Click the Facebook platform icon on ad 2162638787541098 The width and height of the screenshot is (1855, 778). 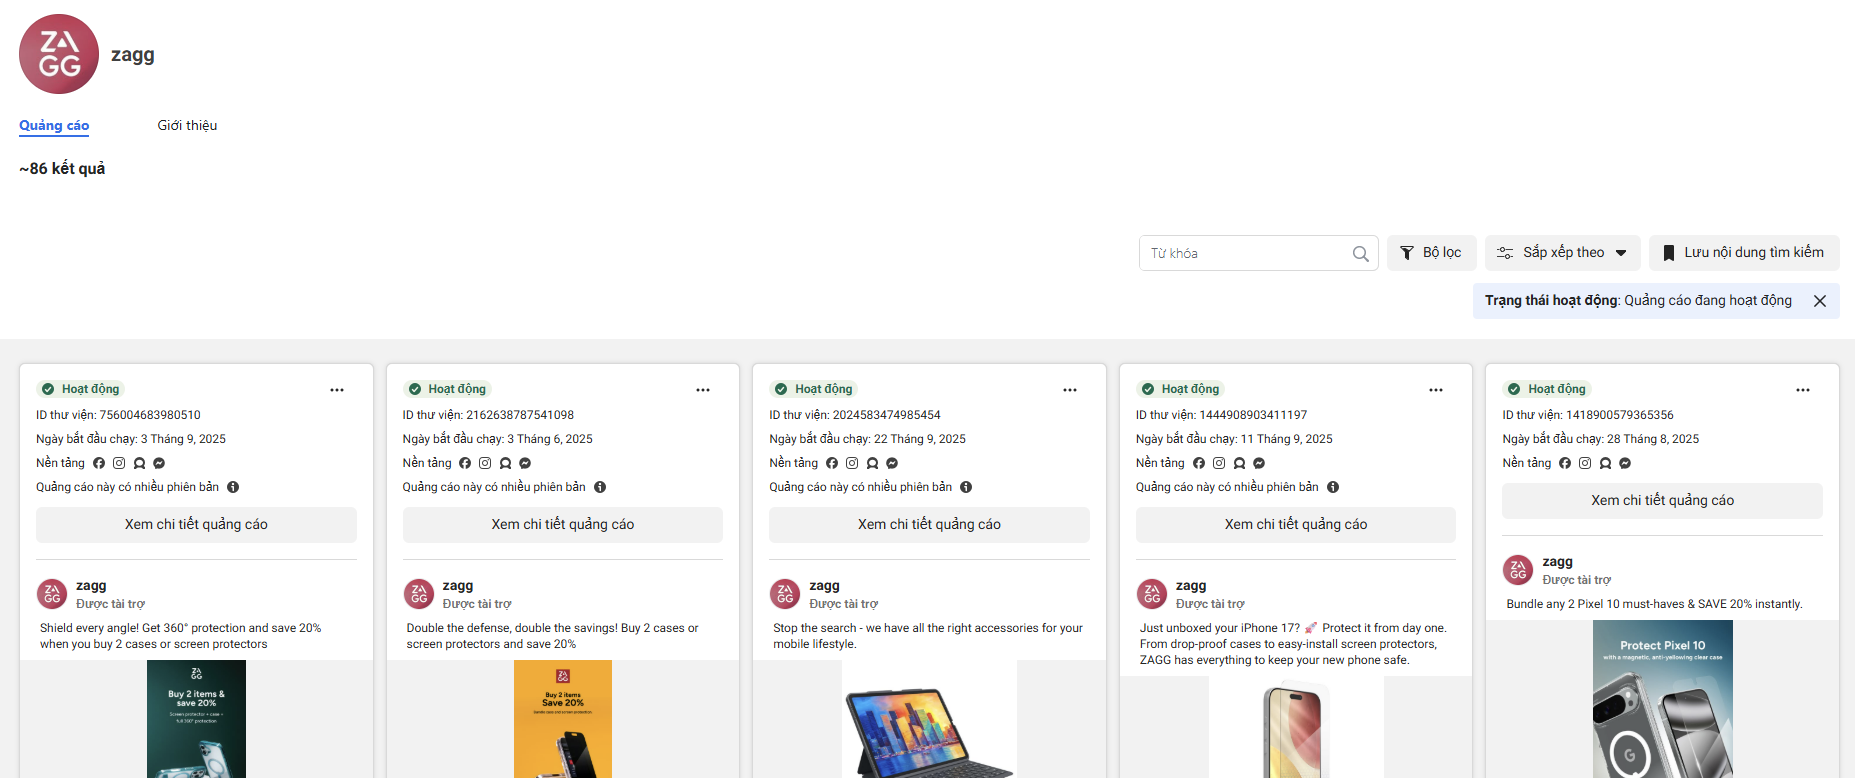click(465, 463)
